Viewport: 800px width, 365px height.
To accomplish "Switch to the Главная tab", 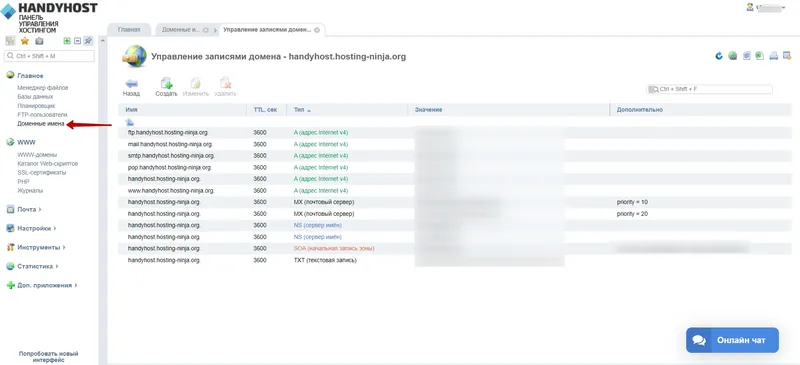I will (x=129, y=30).
